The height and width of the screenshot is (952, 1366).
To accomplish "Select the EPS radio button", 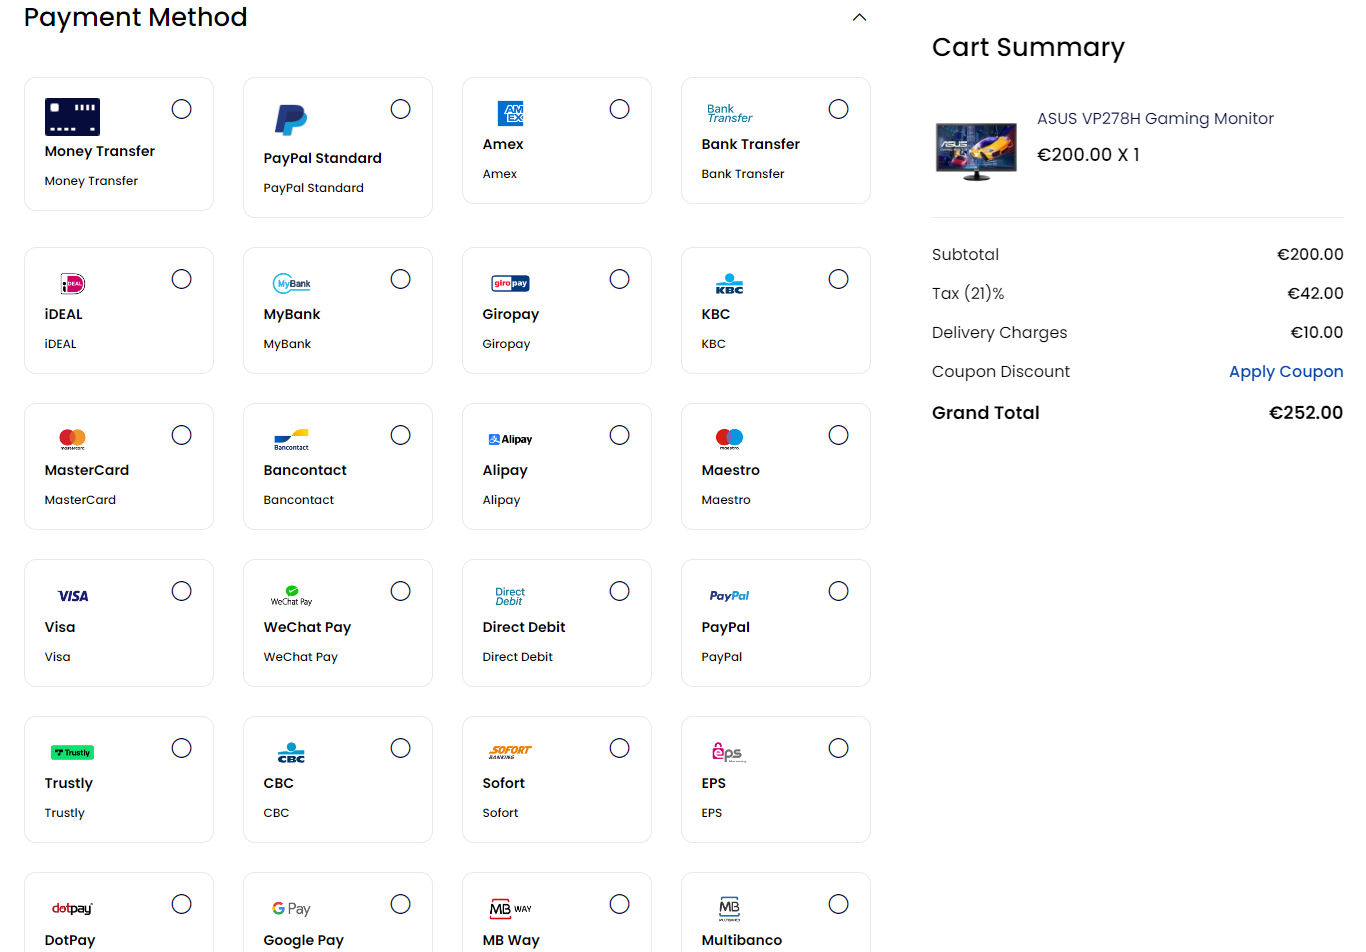I will (x=839, y=748).
